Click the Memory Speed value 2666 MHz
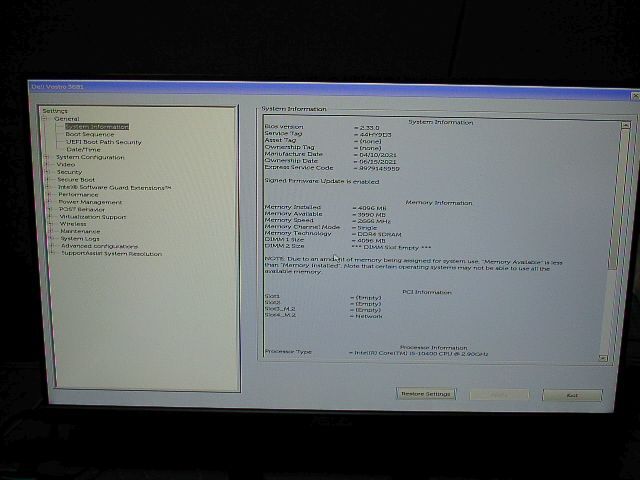 coord(374,221)
